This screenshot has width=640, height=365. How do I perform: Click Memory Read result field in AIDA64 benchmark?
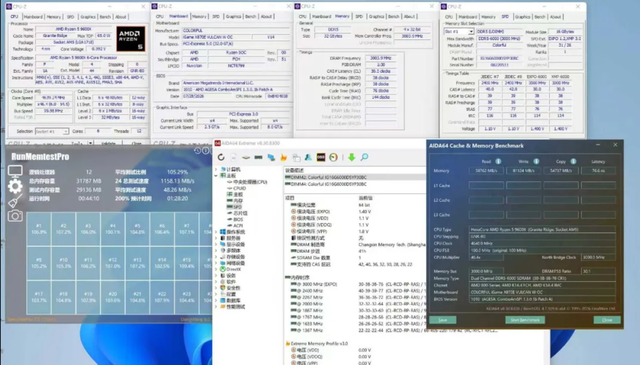[486, 171]
